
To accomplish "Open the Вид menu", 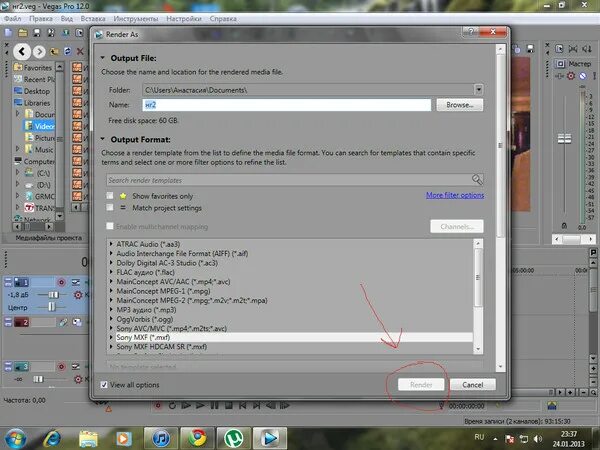I will (67, 19).
